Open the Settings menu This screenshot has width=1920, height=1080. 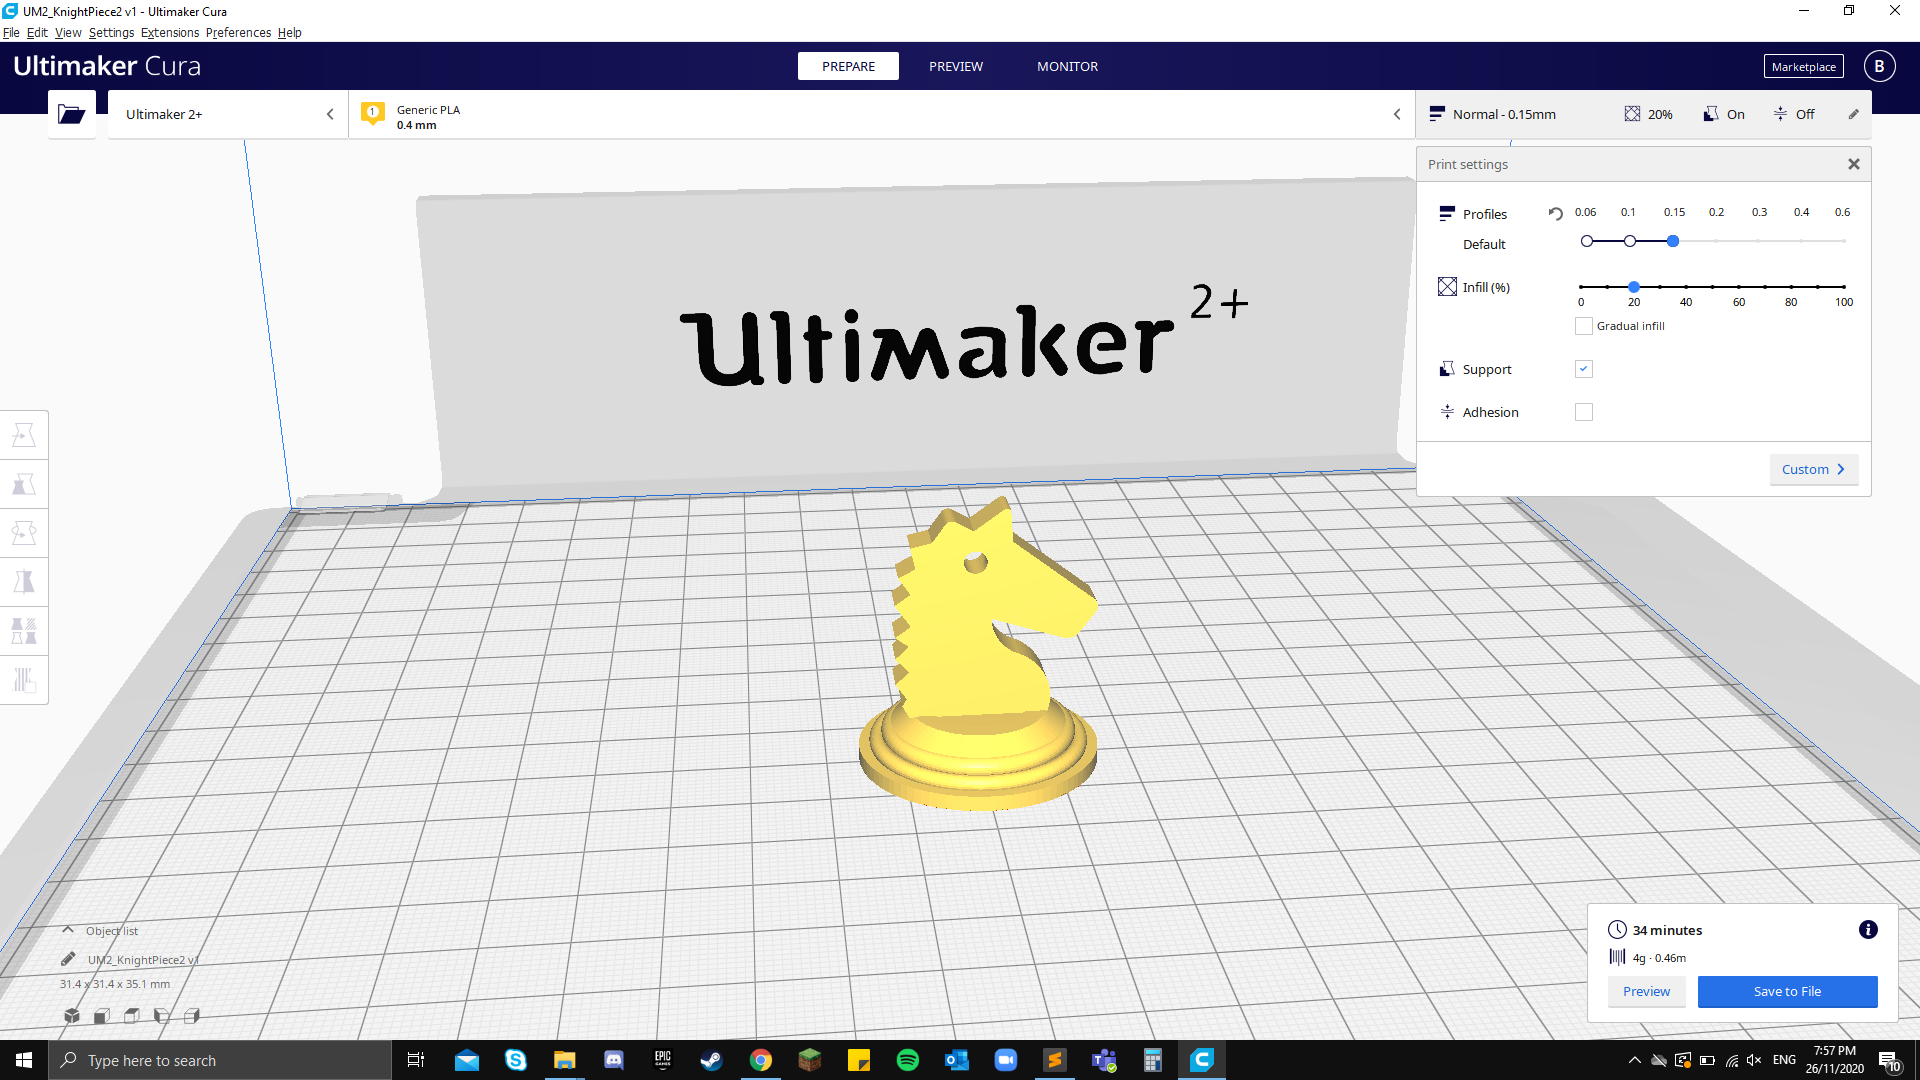pos(111,32)
